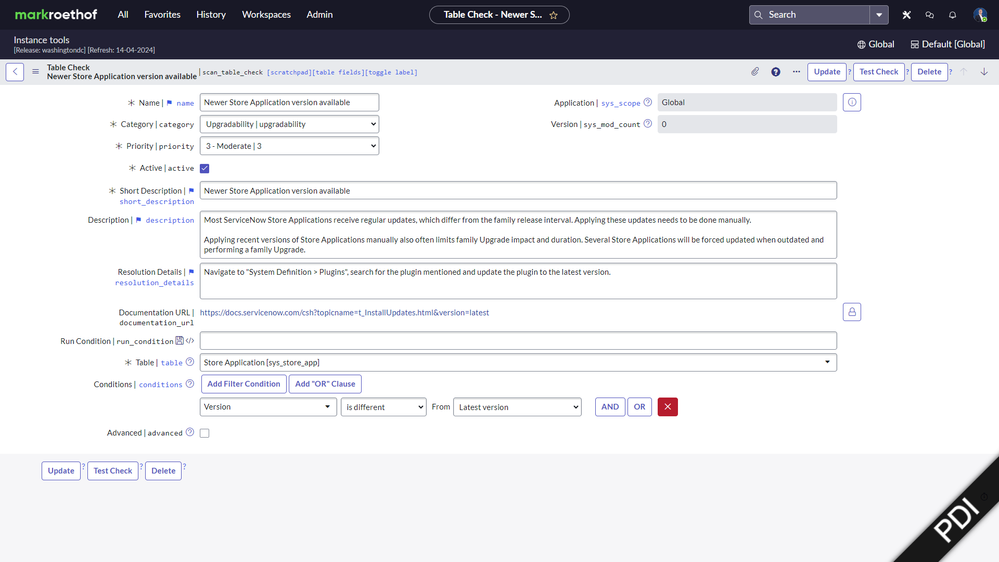Click into the Name input field
999x562 pixels.
289,102
